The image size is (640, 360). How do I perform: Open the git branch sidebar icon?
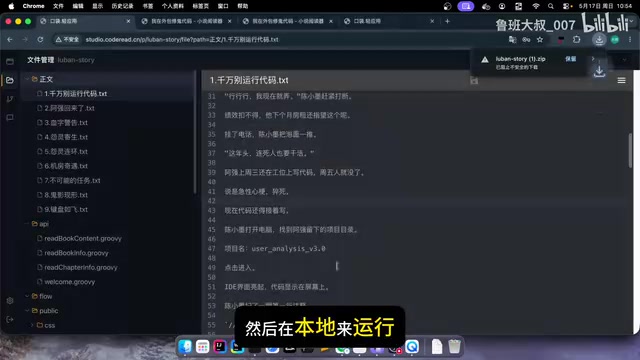pyautogui.click(x=10, y=99)
